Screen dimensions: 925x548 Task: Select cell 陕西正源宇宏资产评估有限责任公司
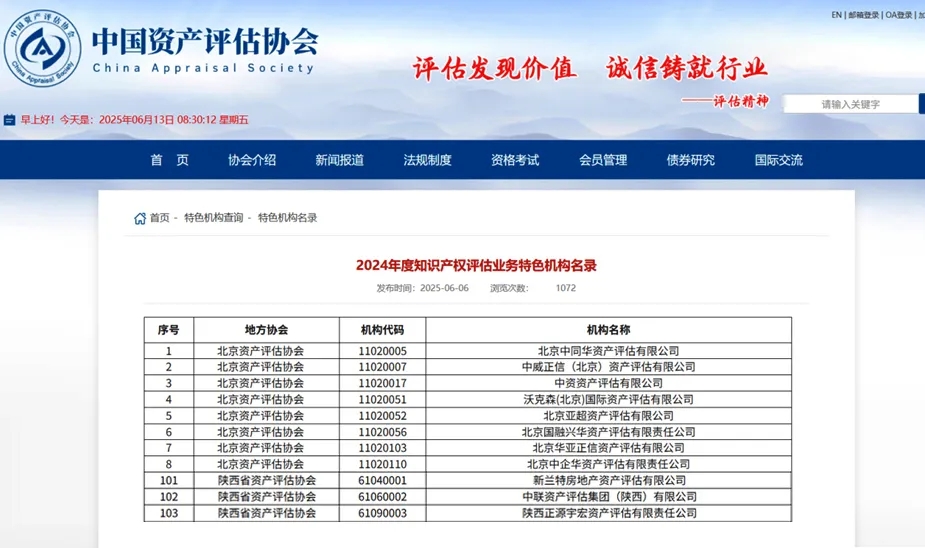pos(608,513)
